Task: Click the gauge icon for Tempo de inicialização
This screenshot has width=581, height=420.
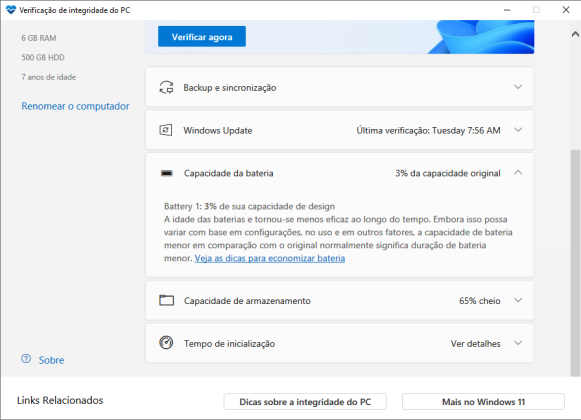Action: click(x=166, y=343)
